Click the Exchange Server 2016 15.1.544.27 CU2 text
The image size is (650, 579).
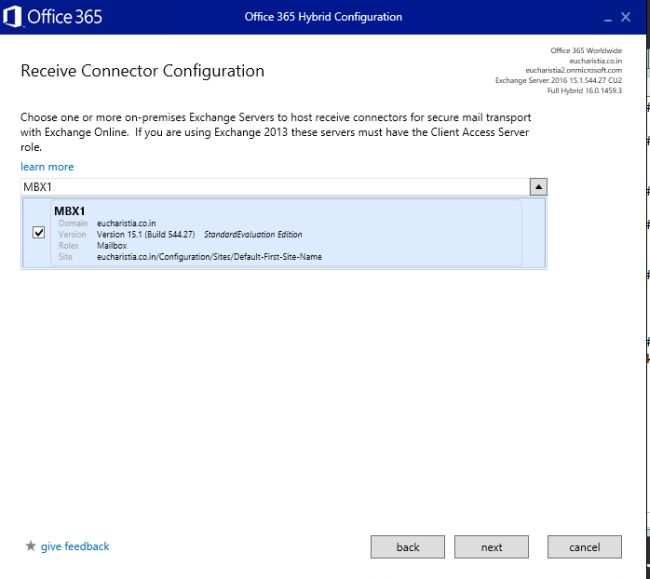coord(558,80)
